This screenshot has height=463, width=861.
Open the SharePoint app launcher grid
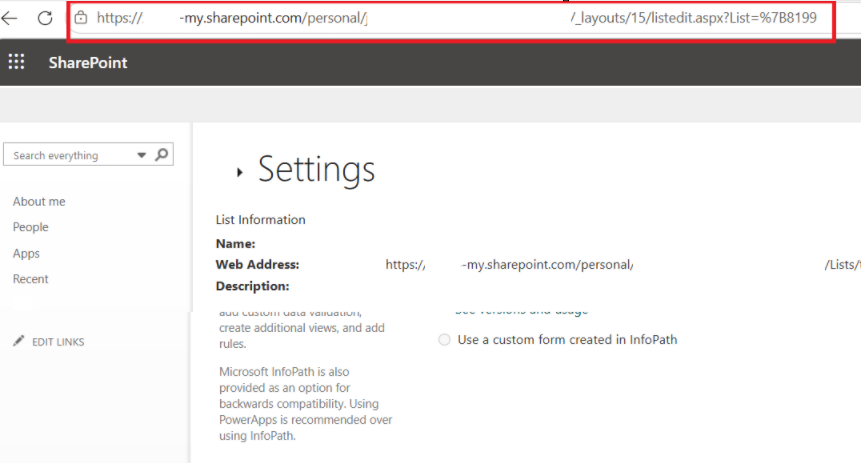(x=16, y=62)
